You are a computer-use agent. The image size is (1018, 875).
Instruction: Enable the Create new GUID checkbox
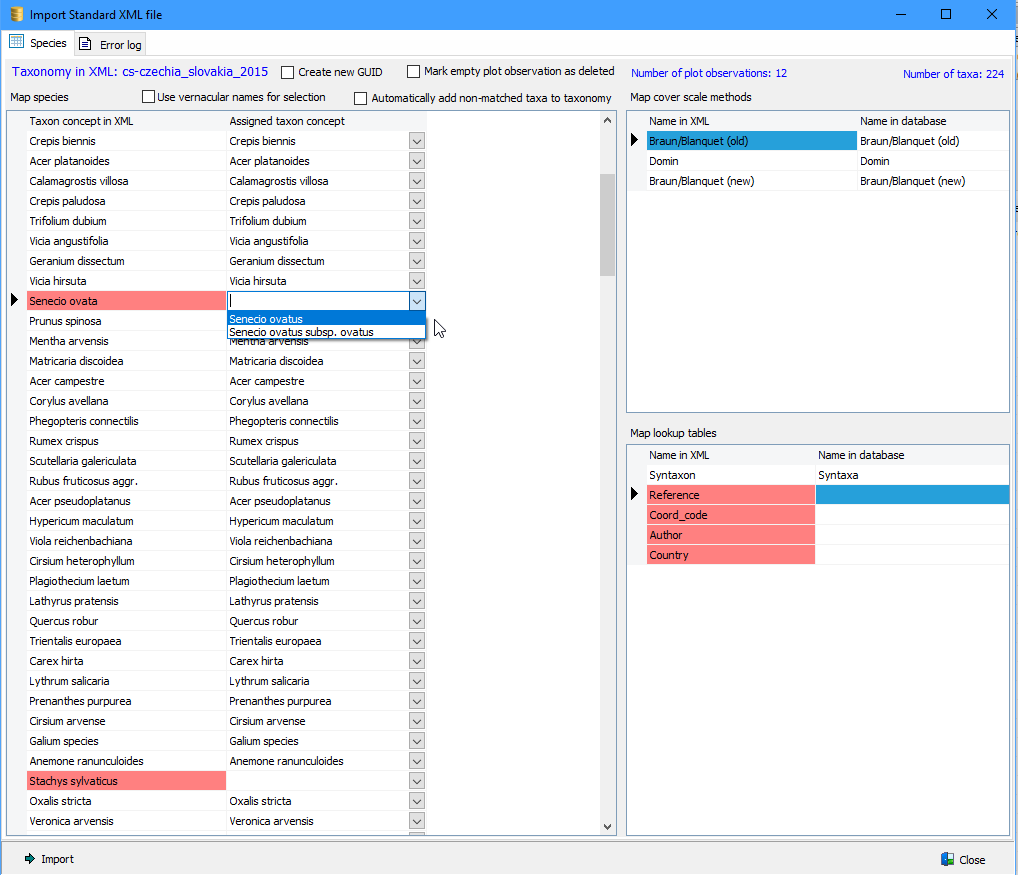point(288,73)
